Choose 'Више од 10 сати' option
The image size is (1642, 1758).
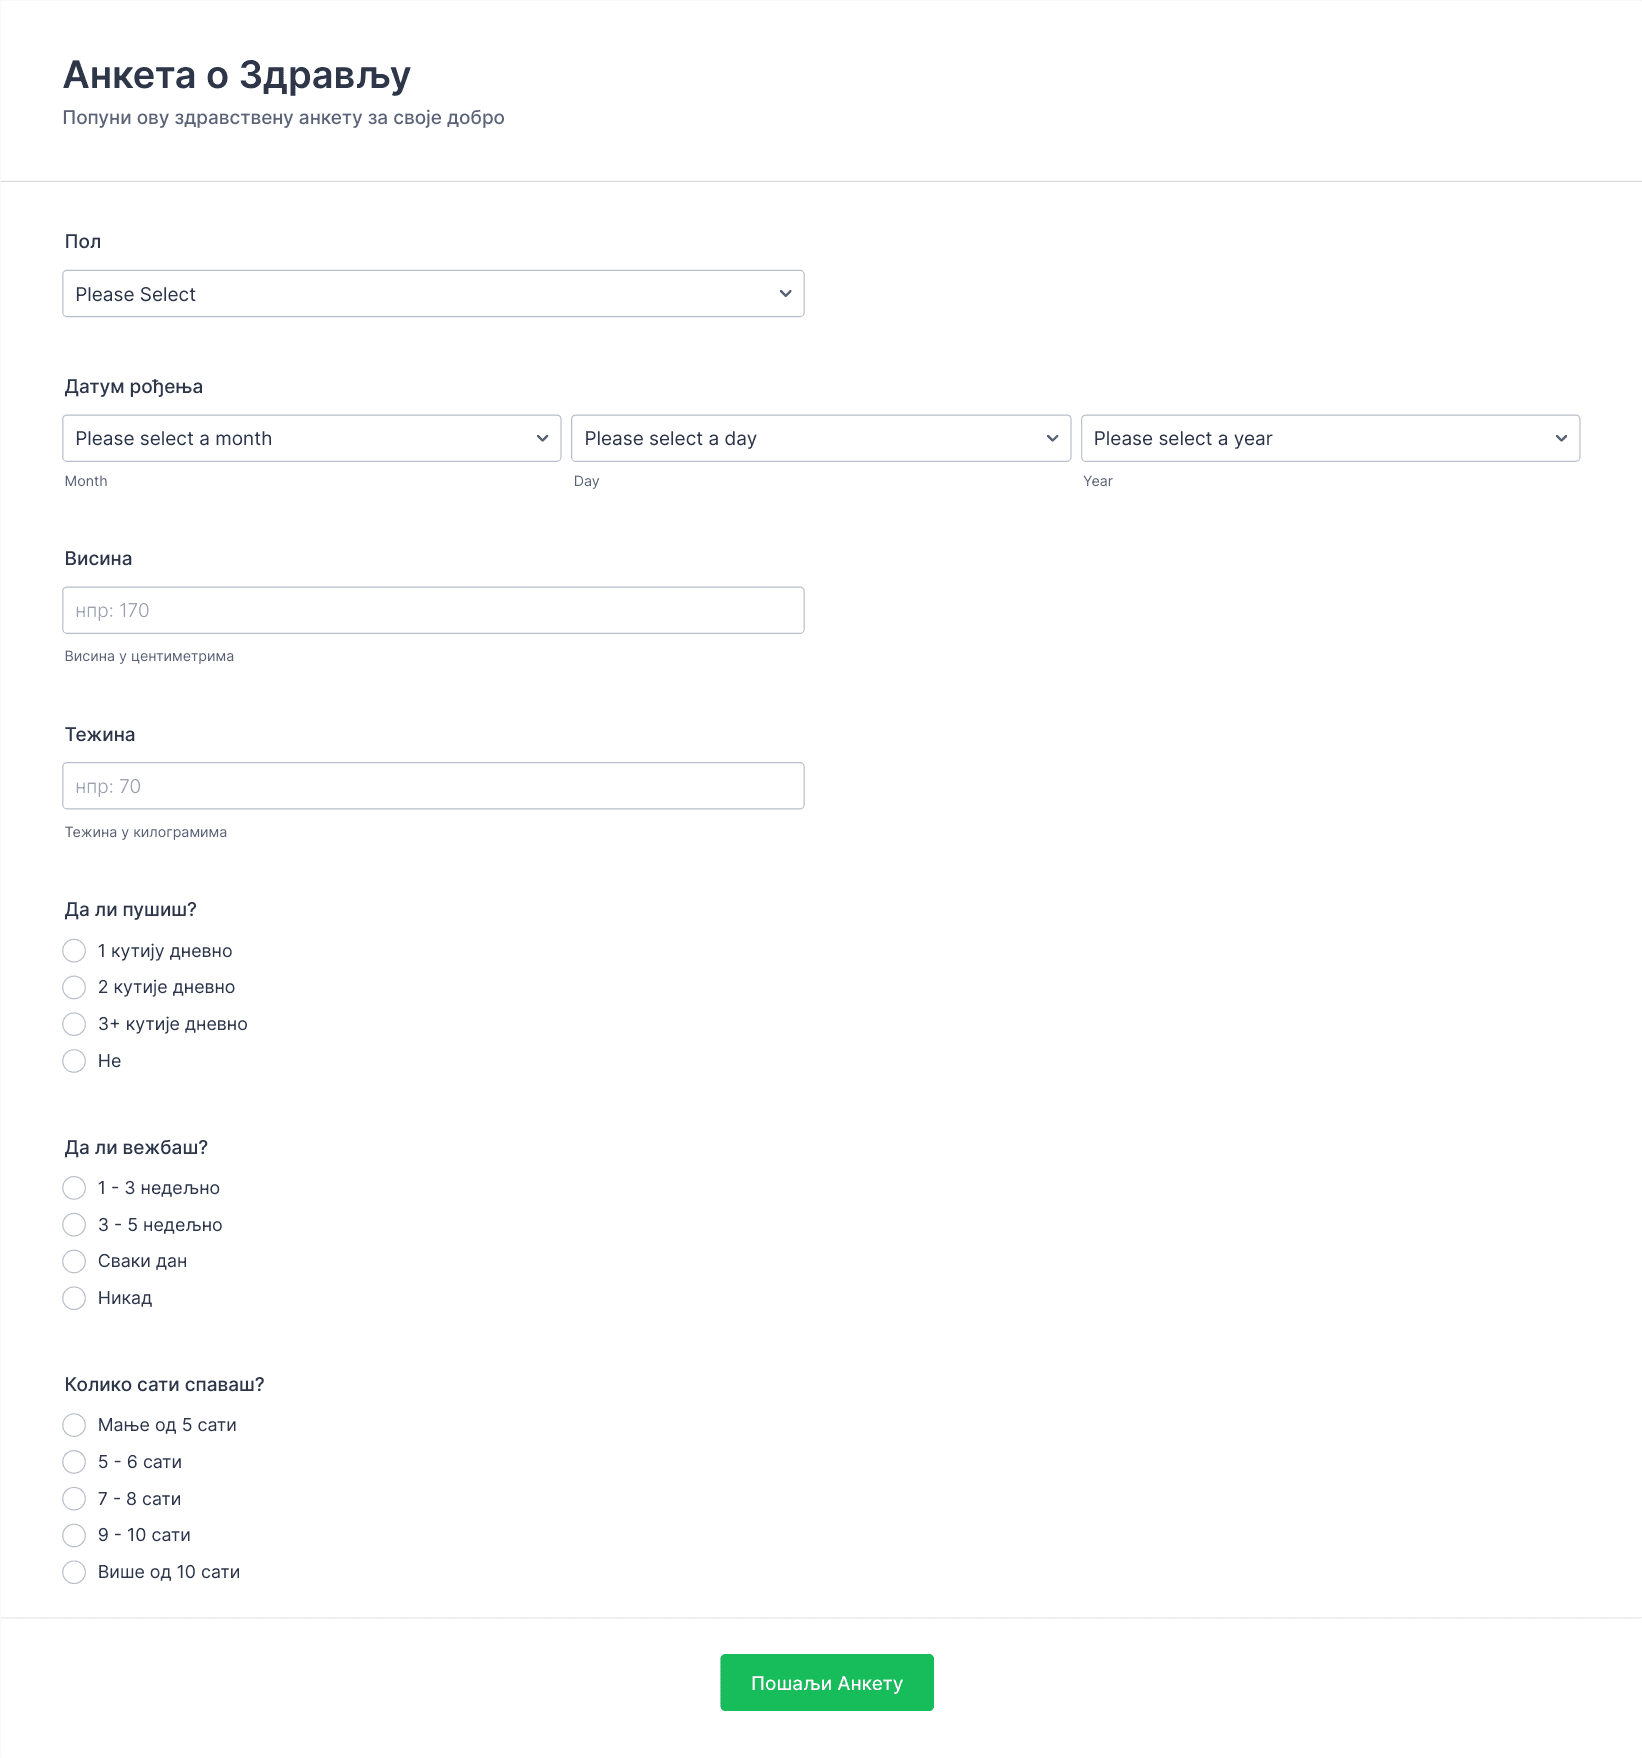(74, 1572)
